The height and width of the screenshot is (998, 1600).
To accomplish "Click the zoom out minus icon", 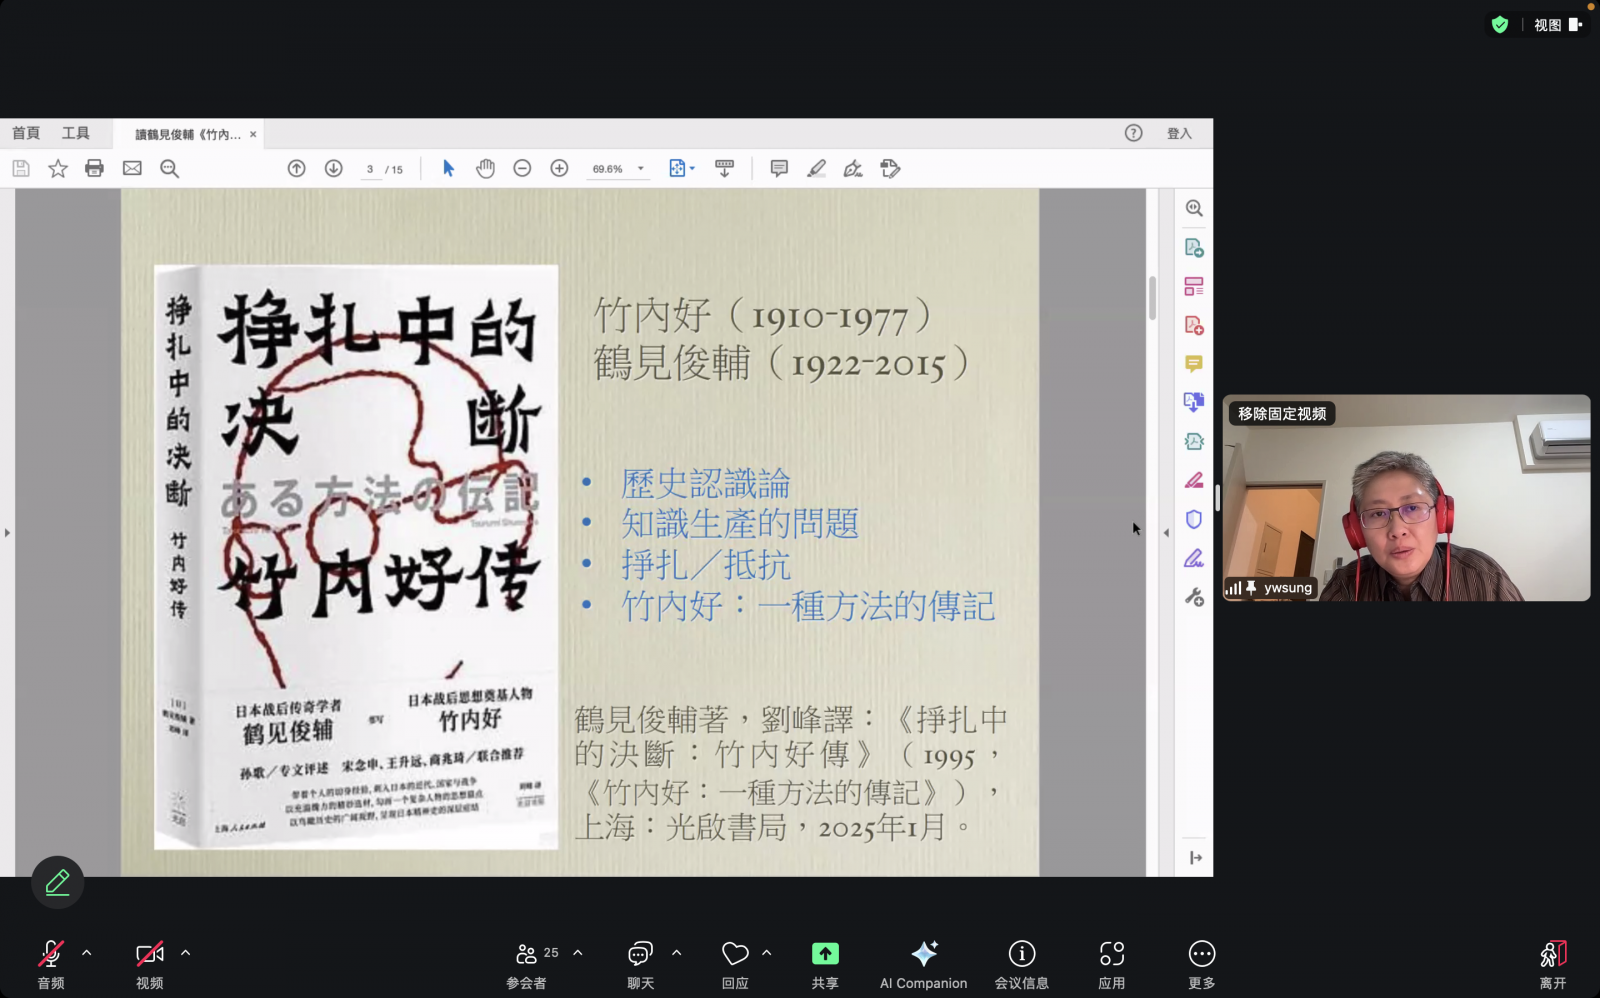I will [x=522, y=169].
